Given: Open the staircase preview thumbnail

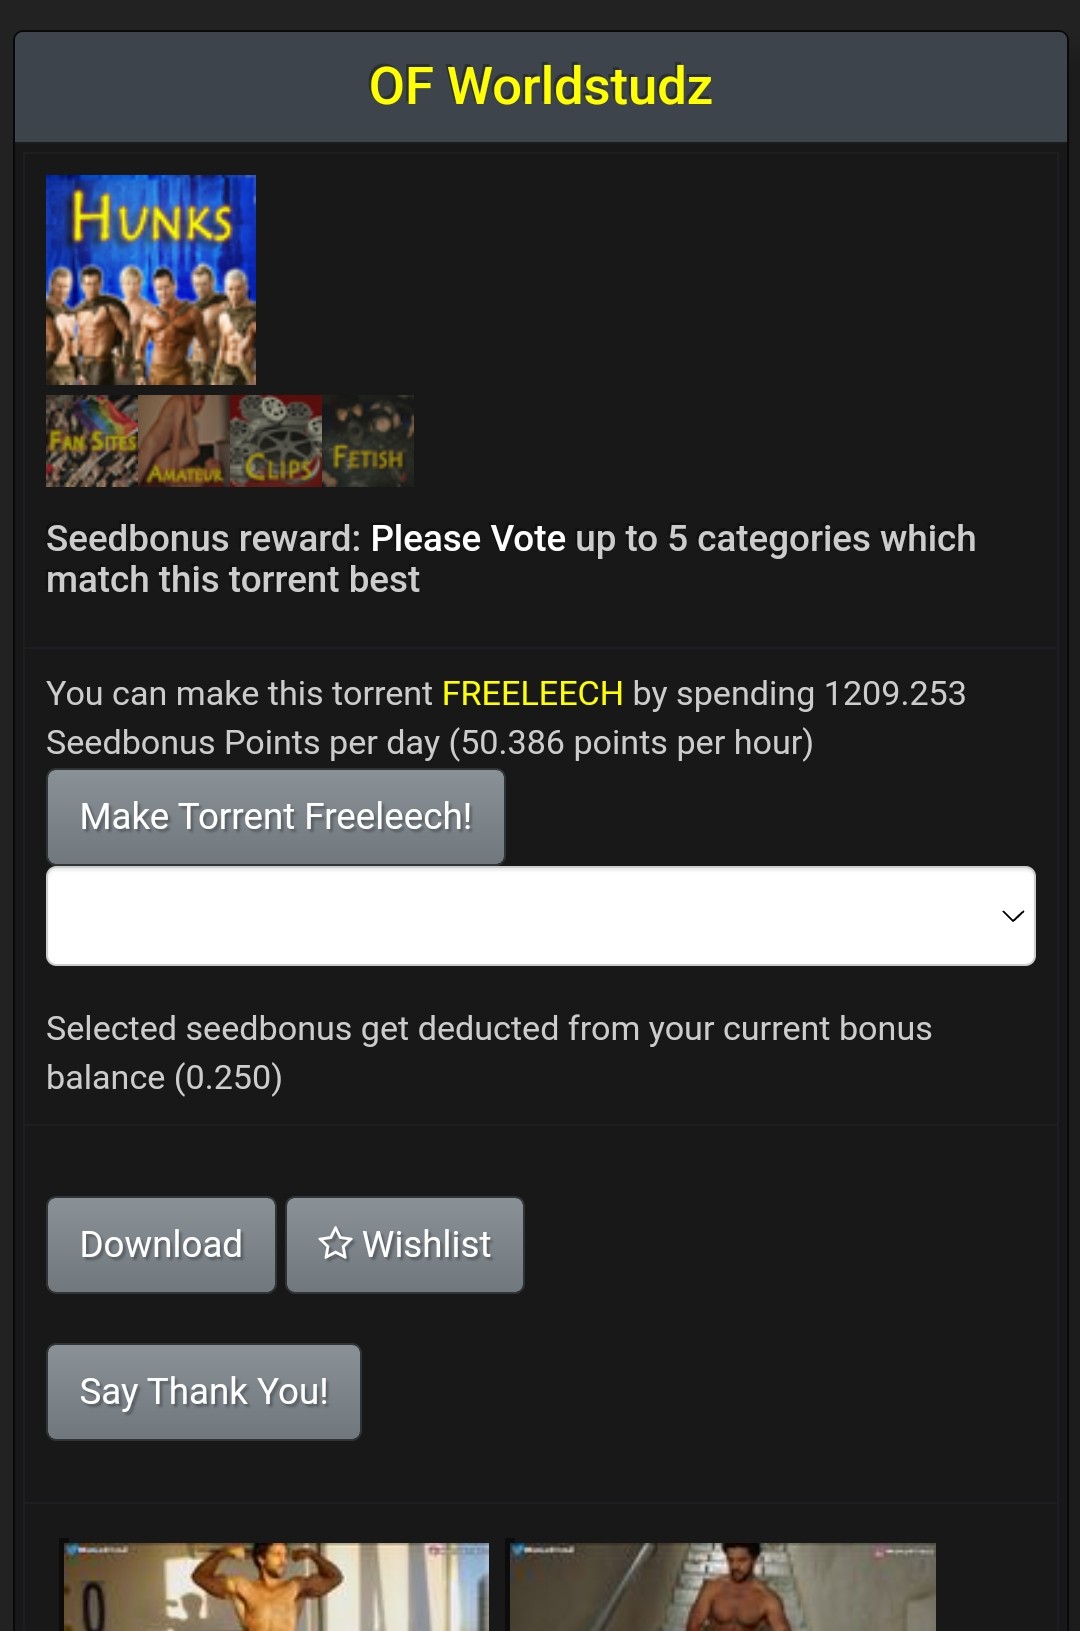Looking at the screenshot, I should click(x=722, y=1586).
